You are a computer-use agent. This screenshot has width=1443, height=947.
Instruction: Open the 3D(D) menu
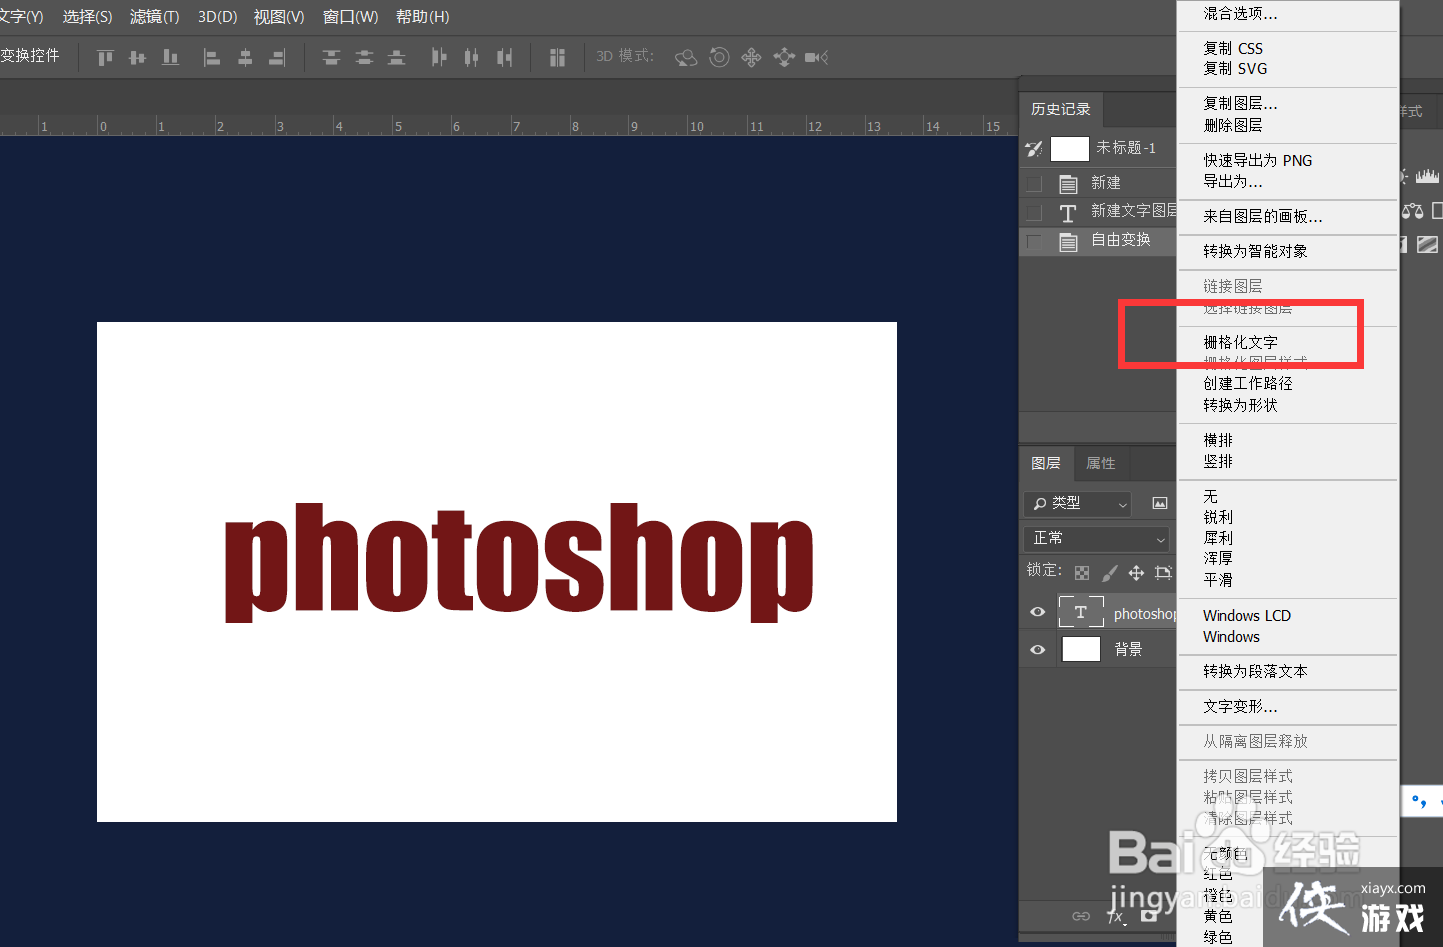pos(217,17)
